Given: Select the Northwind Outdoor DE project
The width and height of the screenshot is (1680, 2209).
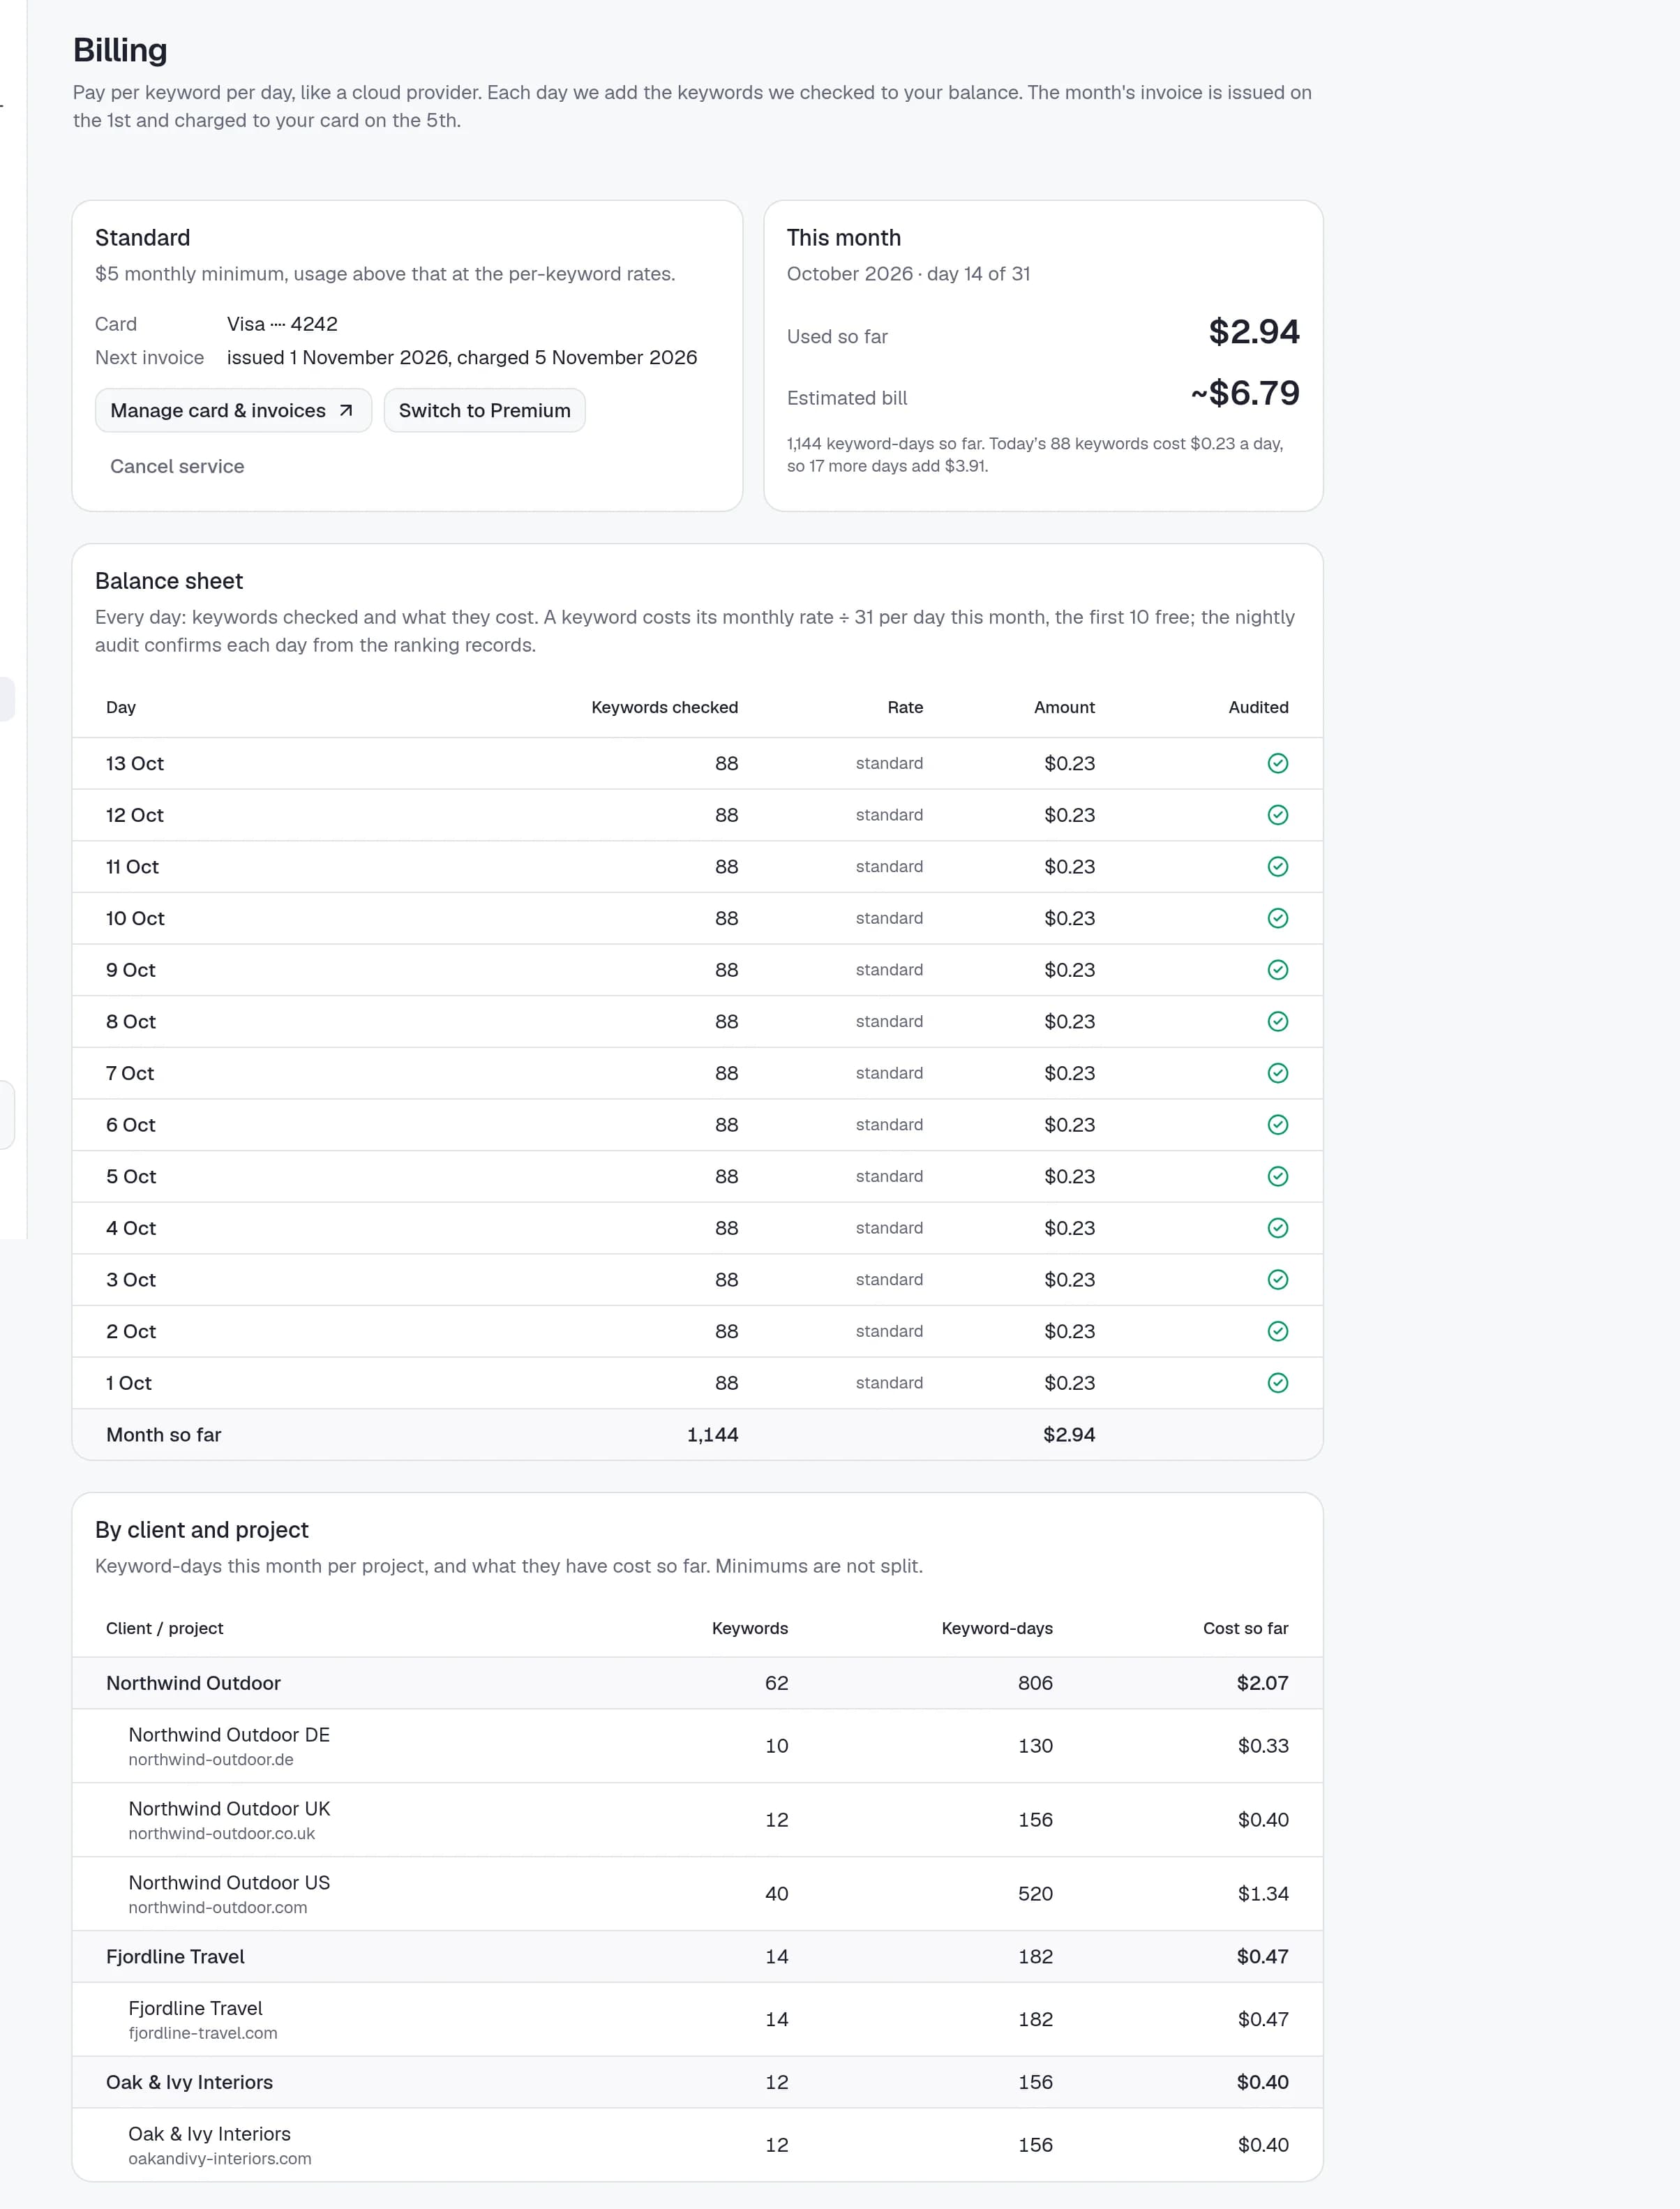Looking at the screenshot, I should click(x=697, y=1746).
